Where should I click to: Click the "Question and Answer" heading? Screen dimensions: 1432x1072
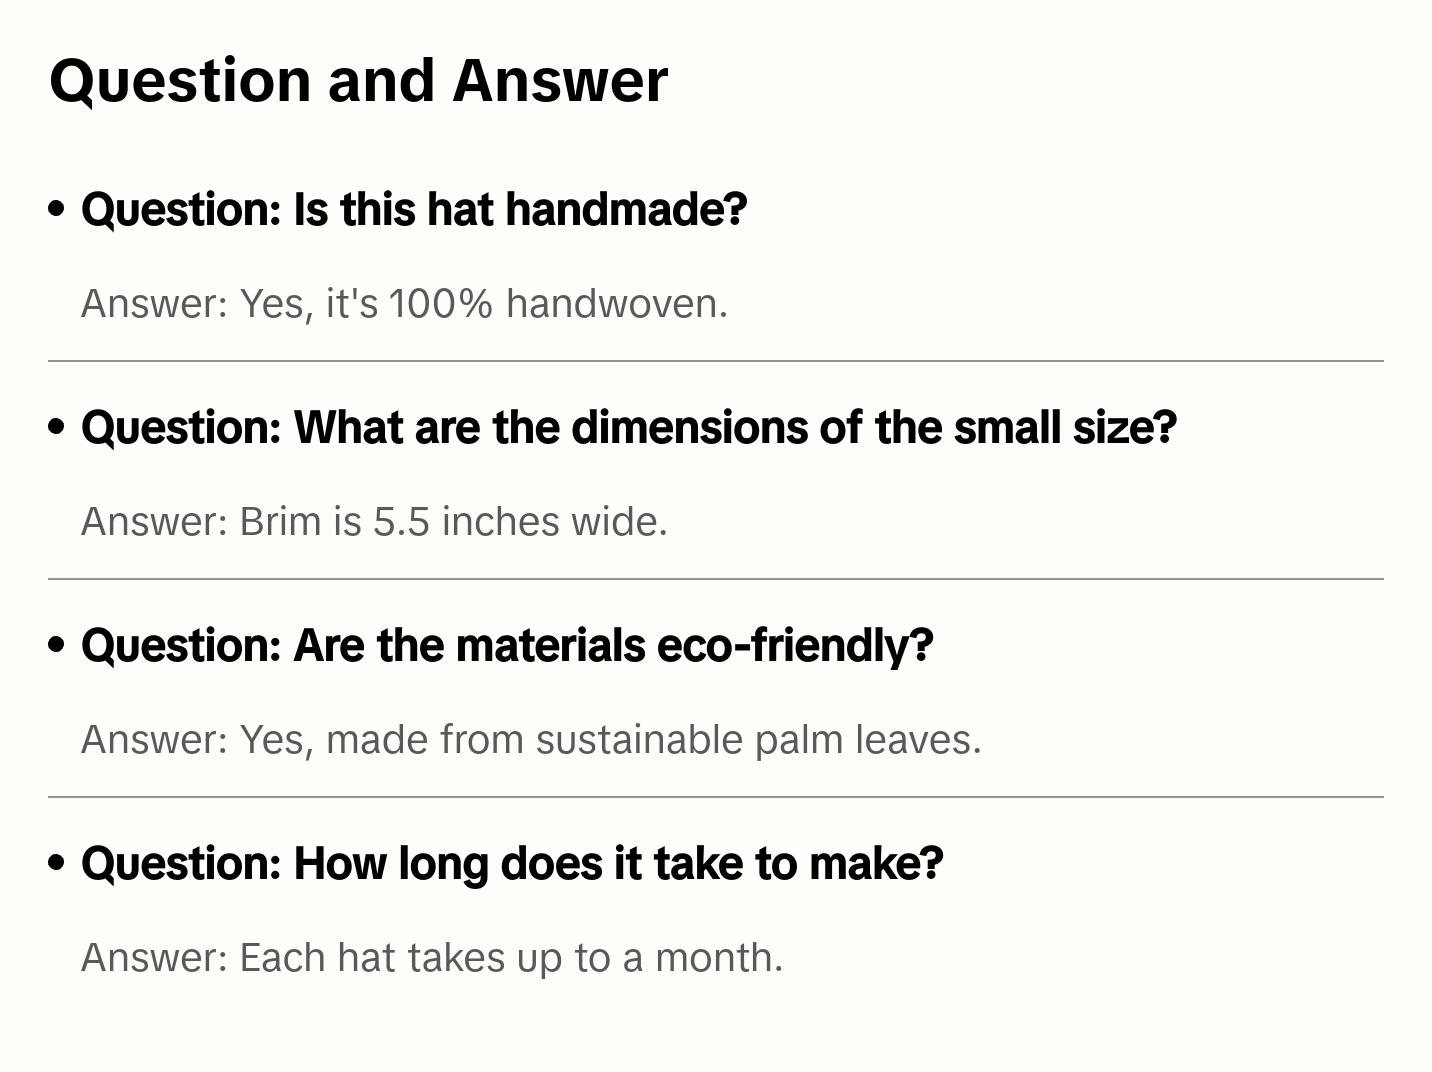click(x=358, y=80)
